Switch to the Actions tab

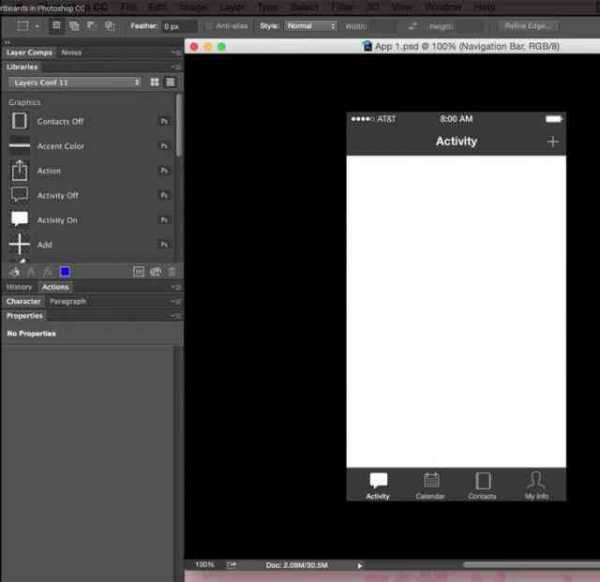pyautogui.click(x=55, y=287)
